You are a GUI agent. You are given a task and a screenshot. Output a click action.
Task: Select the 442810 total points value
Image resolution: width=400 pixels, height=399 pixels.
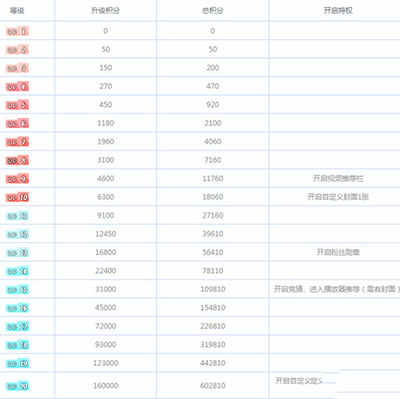213,363
